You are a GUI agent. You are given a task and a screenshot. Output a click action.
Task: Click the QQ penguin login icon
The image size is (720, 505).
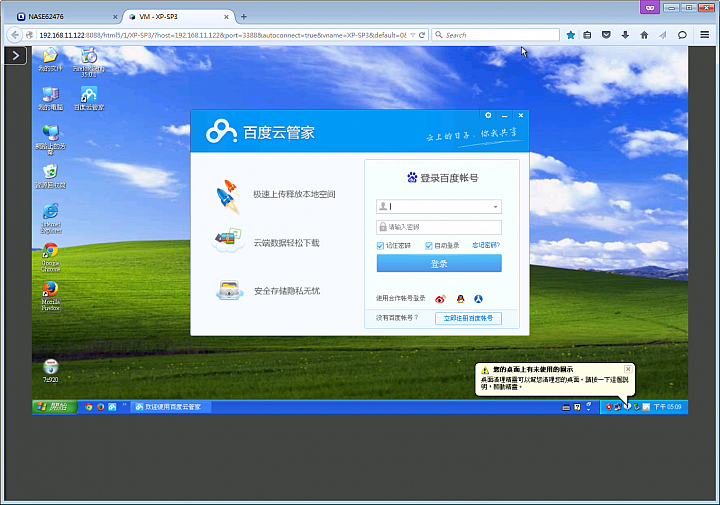[x=461, y=299]
